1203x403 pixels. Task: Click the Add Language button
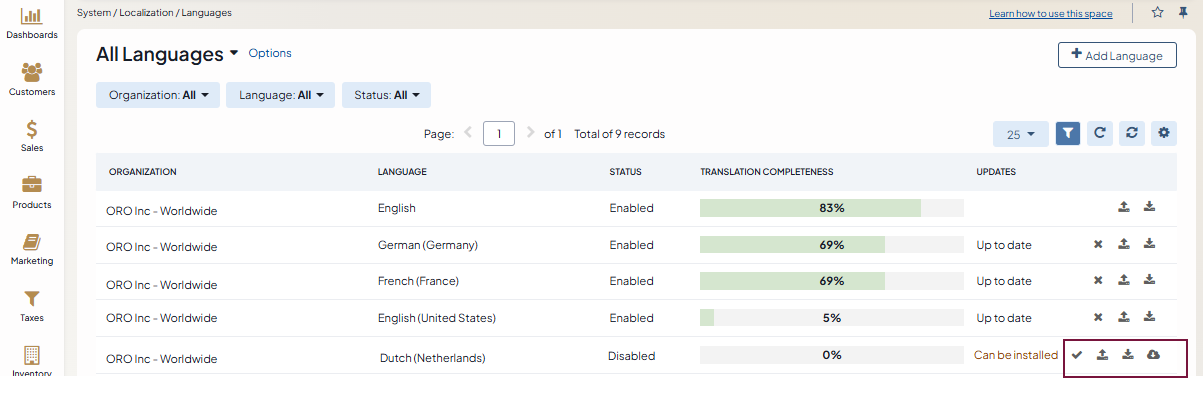[1116, 55]
